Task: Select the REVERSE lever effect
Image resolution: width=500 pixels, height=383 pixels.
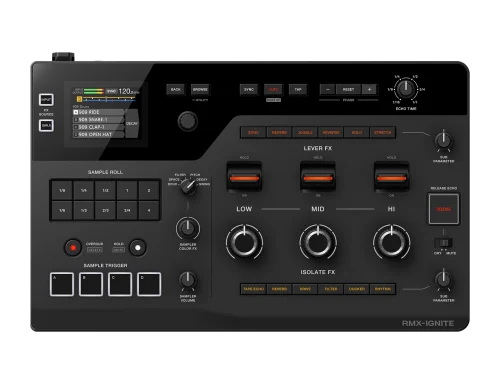Action: (x=331, y=132)
